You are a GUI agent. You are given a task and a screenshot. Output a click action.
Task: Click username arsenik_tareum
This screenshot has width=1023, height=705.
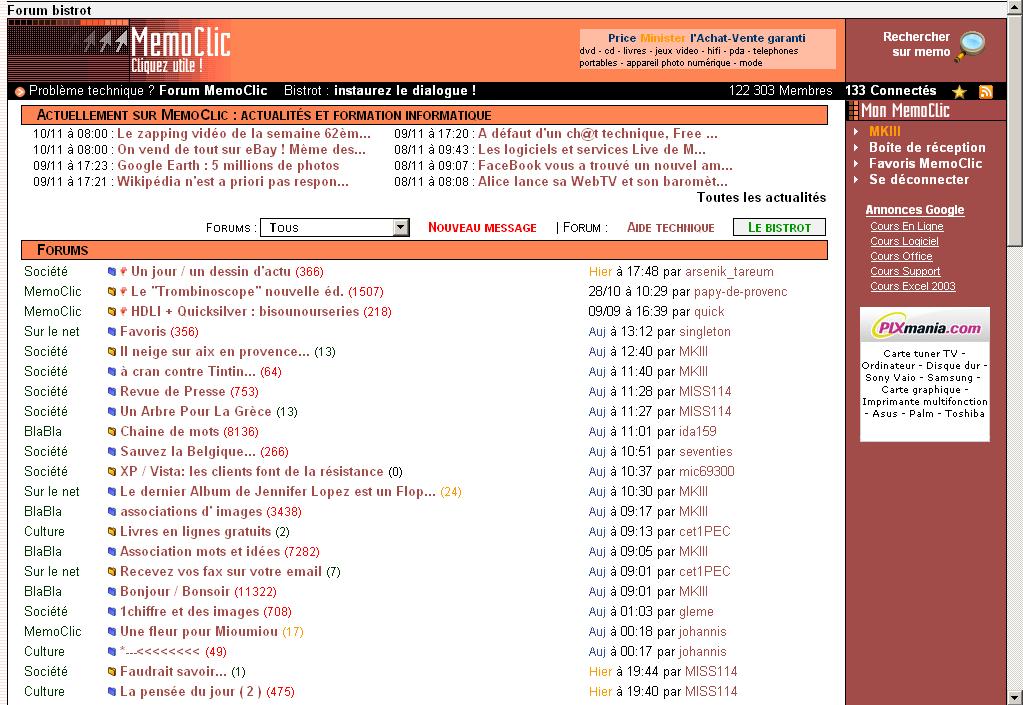[729, 271]
